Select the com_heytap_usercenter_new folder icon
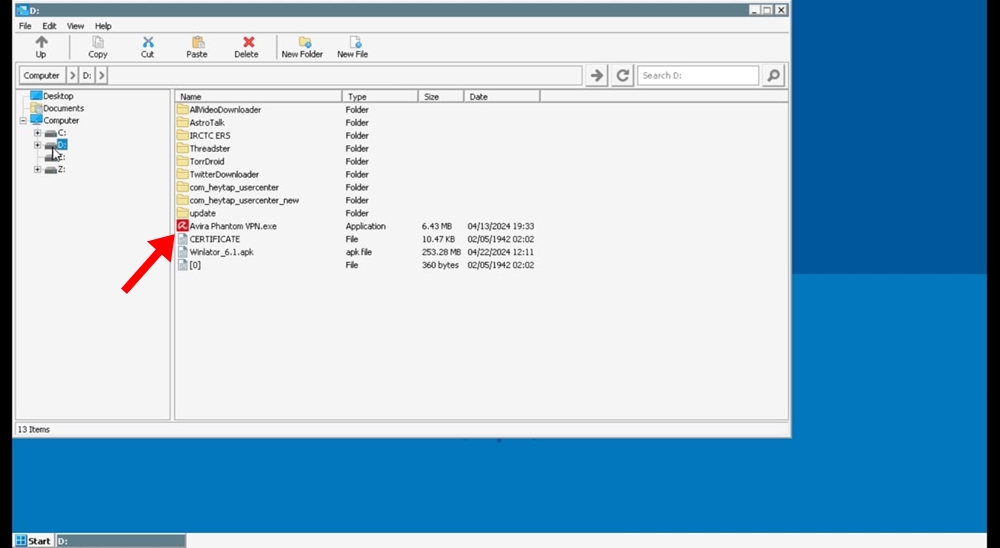Screen dimensions: 1000x548 tap(182, 200)
